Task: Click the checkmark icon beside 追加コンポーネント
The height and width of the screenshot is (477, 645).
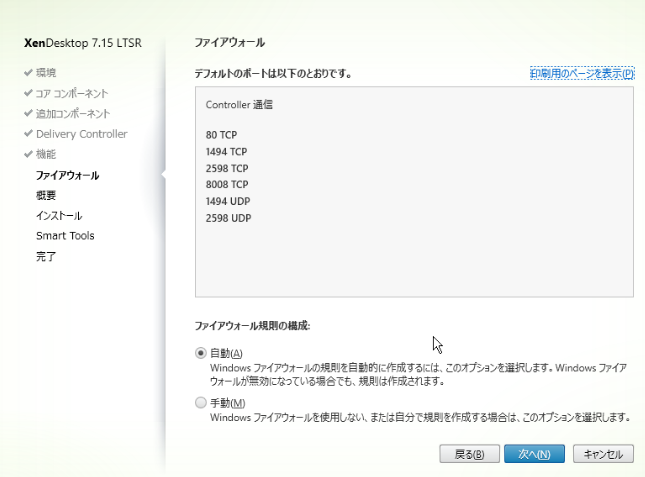Action: [28, 113]
